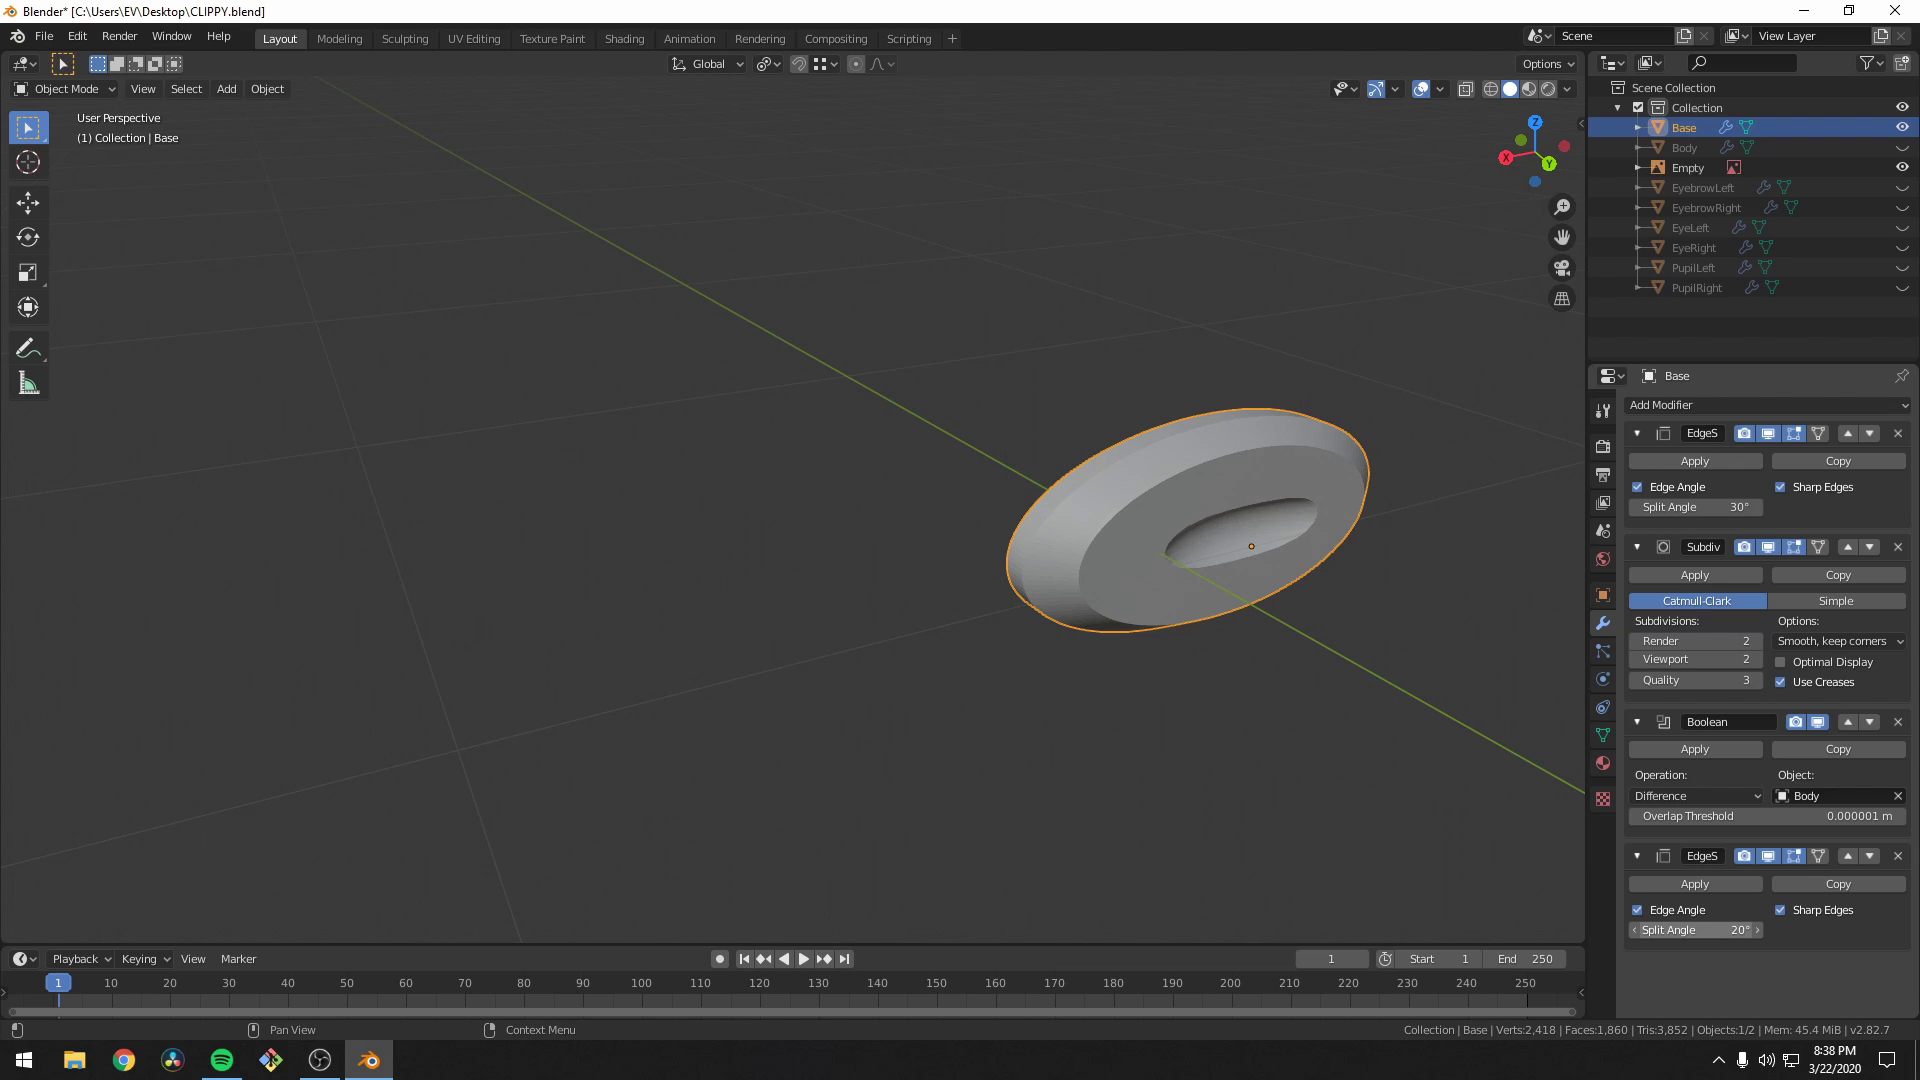
Task: Open the Object Mode dropdown
Action: [64, 89]
